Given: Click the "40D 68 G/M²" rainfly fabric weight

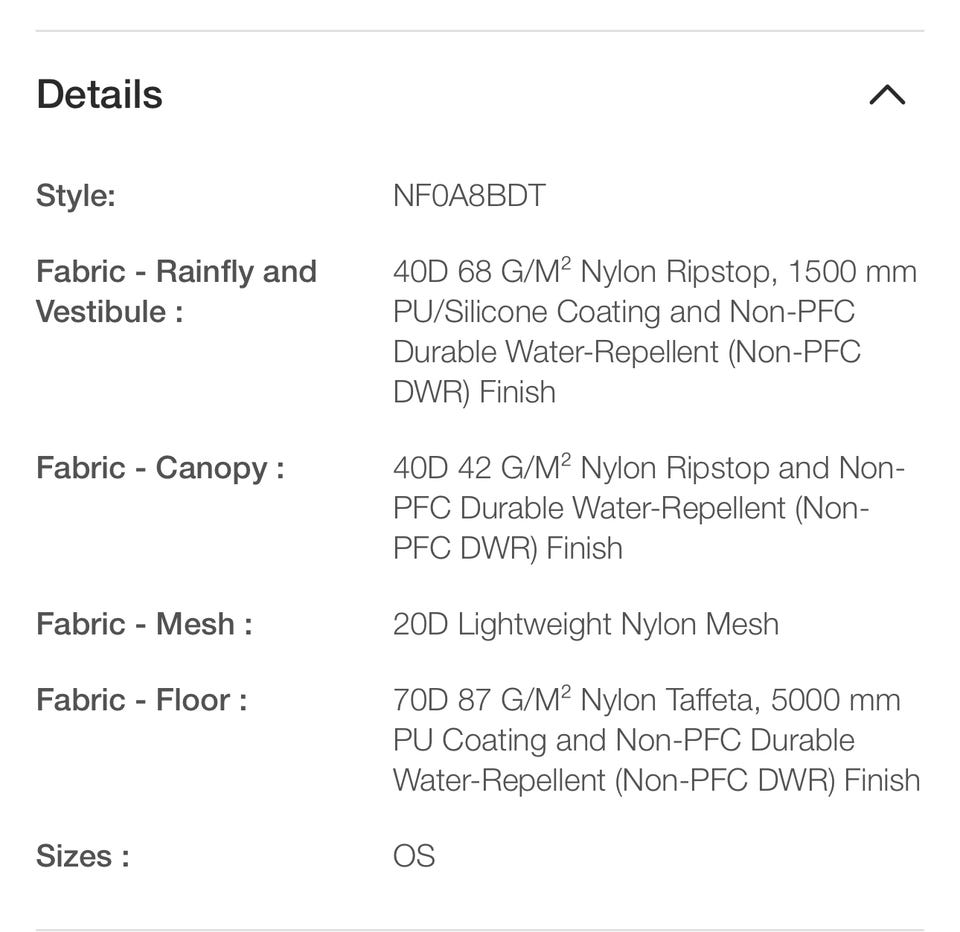Looking at the screenshot, I should [x=482, y=272].
